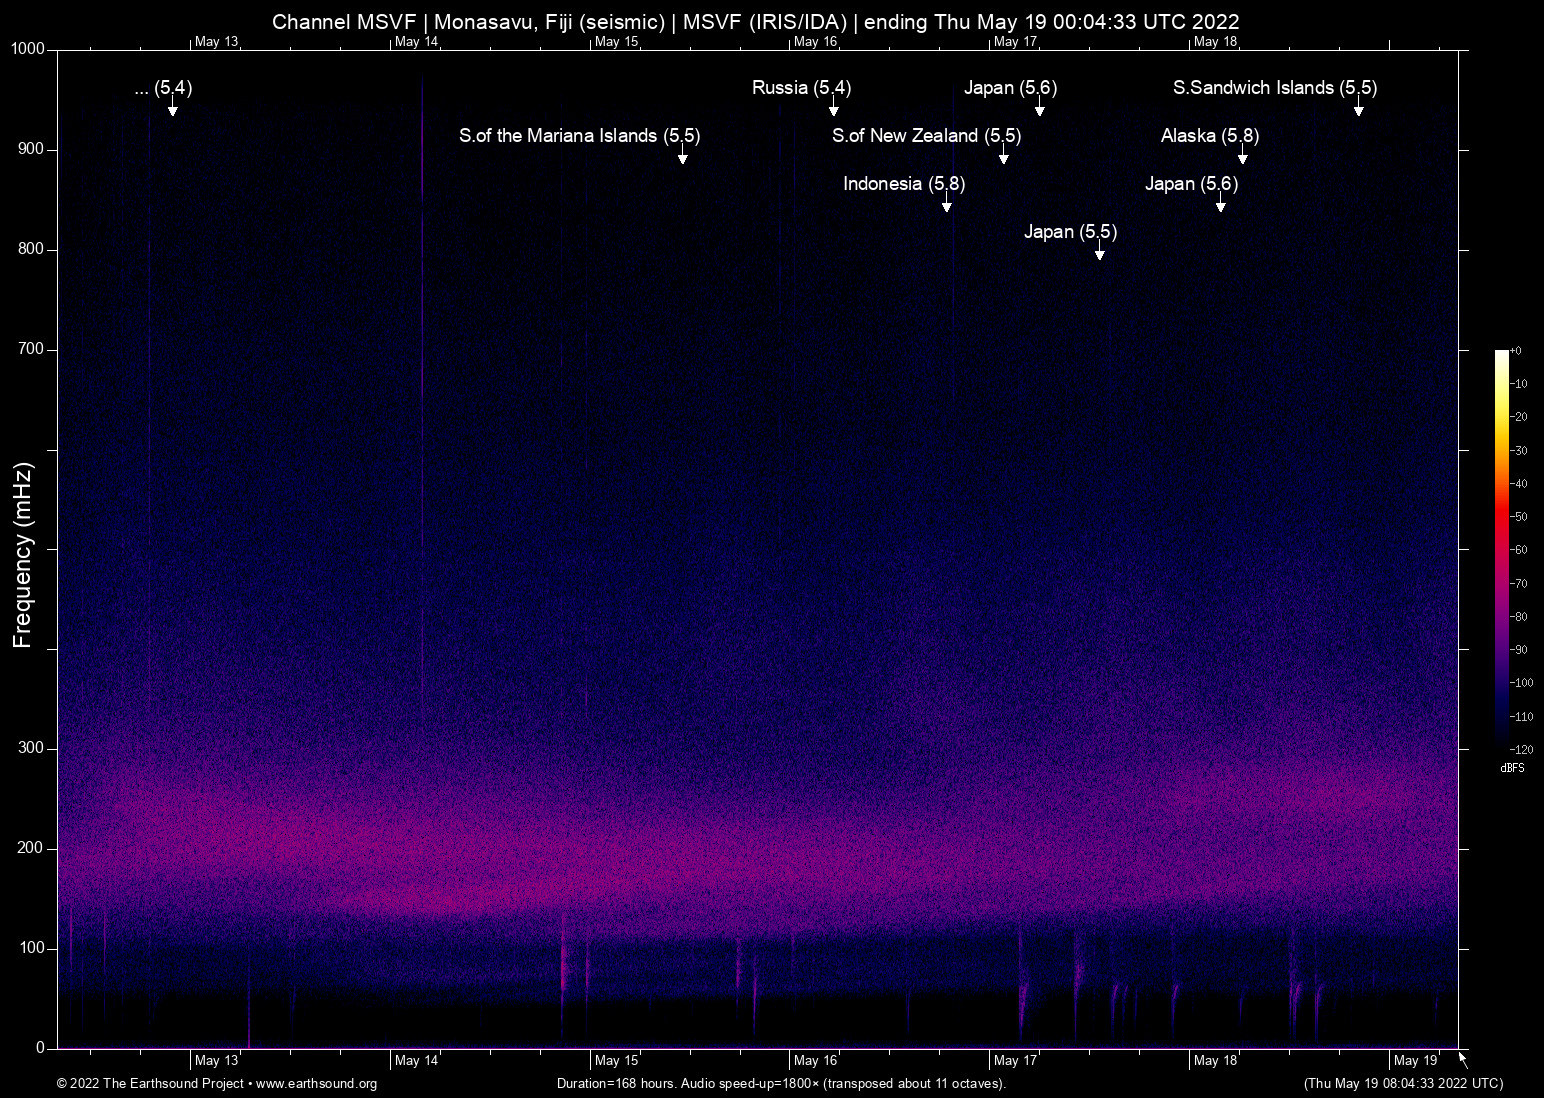
Task: Select the Japan (5.6) marker near May 17
Action: (1009, 88)
